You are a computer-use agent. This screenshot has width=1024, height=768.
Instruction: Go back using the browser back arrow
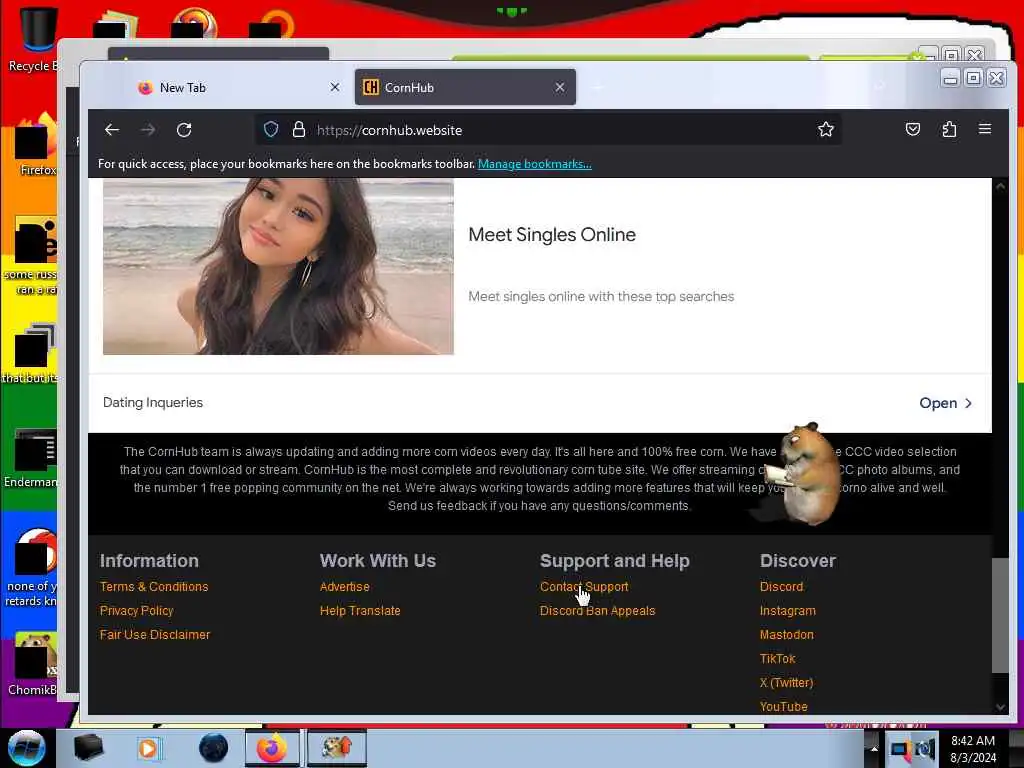click(x=112, y=130)
